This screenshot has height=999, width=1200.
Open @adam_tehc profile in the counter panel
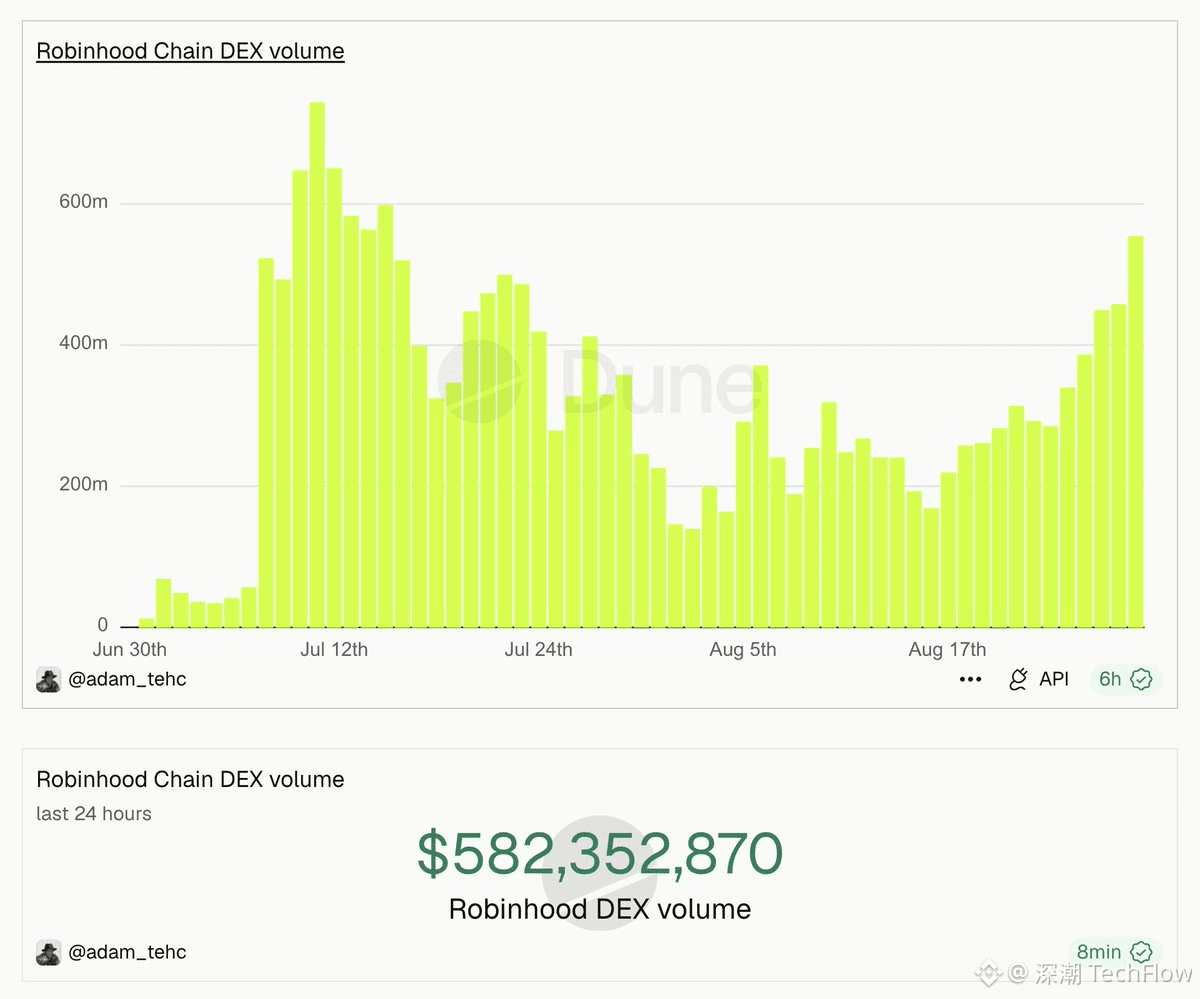tap(127, 952)
